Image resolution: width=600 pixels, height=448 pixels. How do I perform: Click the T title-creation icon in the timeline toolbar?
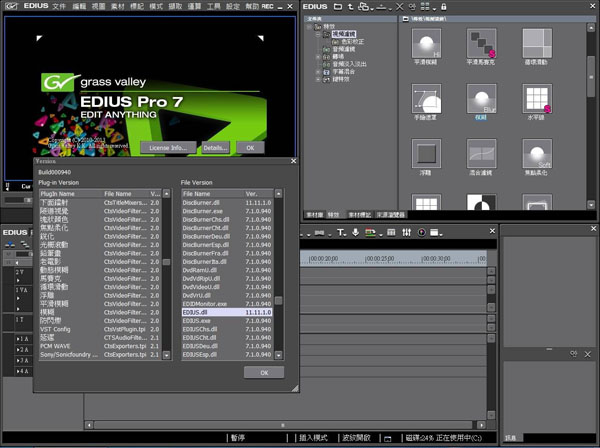[x=341, y=232]
